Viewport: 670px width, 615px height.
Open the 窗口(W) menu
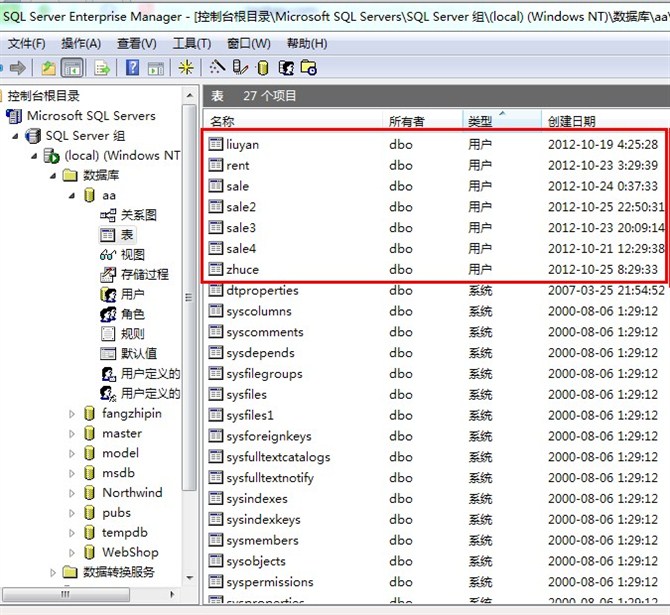(x=249, y=44)
